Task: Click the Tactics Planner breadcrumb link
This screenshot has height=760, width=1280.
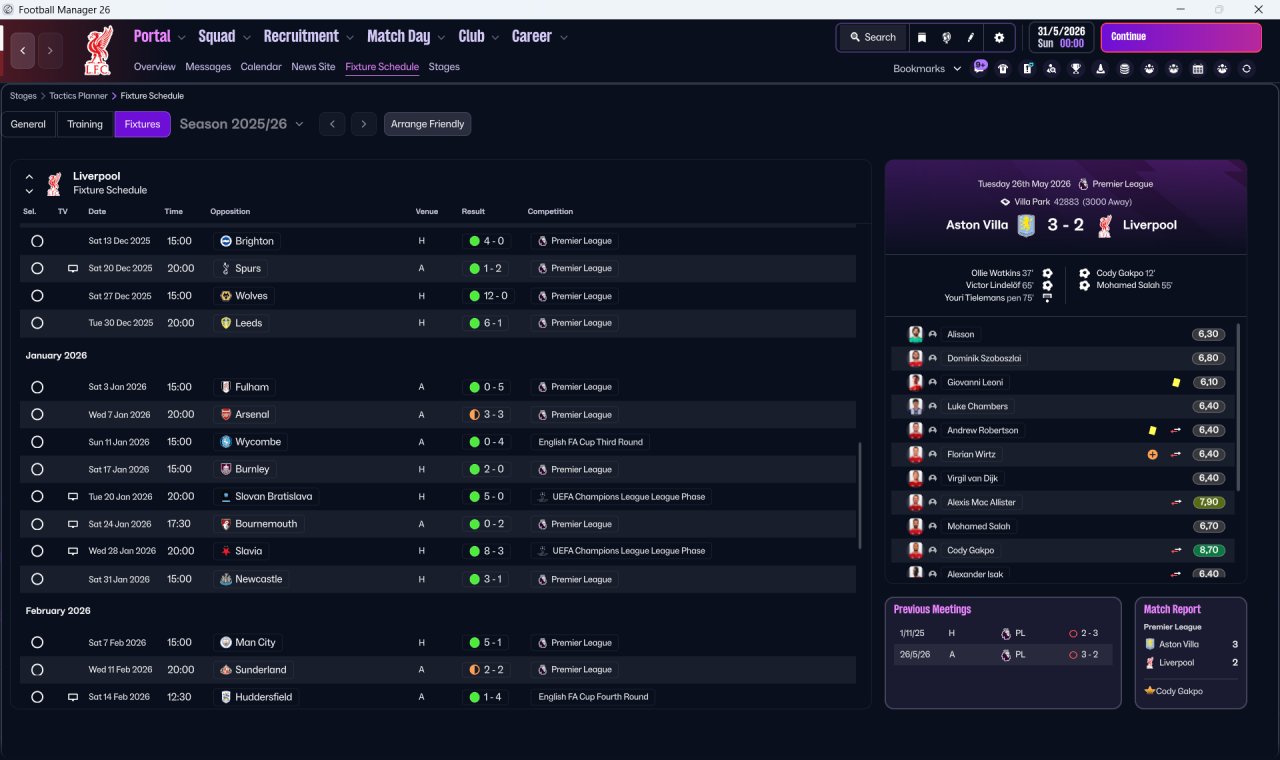Action: pos(78,96)
